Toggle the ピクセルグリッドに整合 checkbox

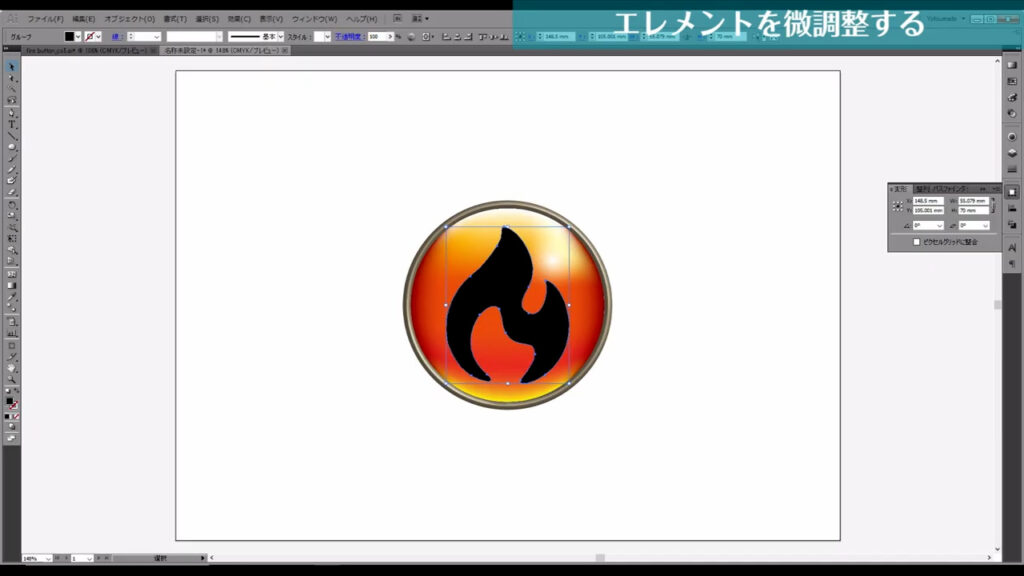pos(916,242)
